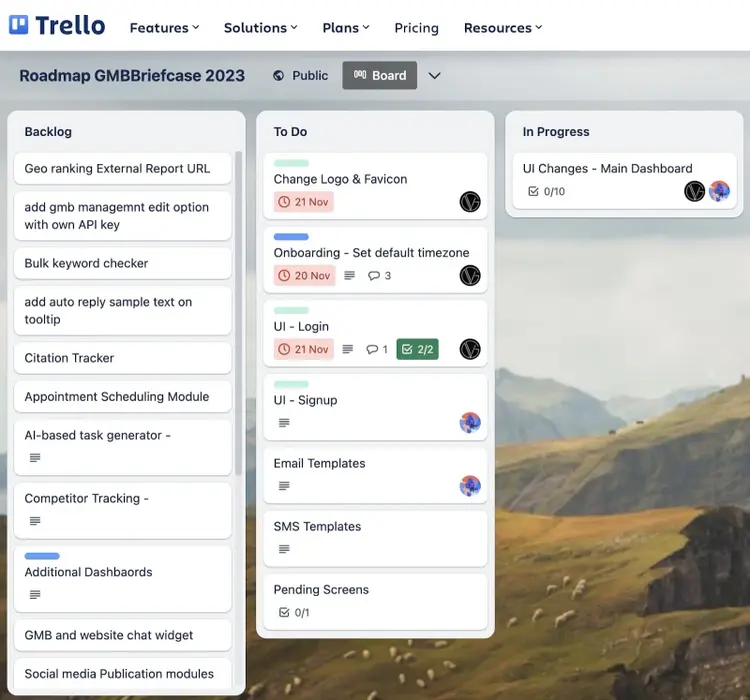
Task: Open the Appointment Scheduling Module card
Action: 122,397
